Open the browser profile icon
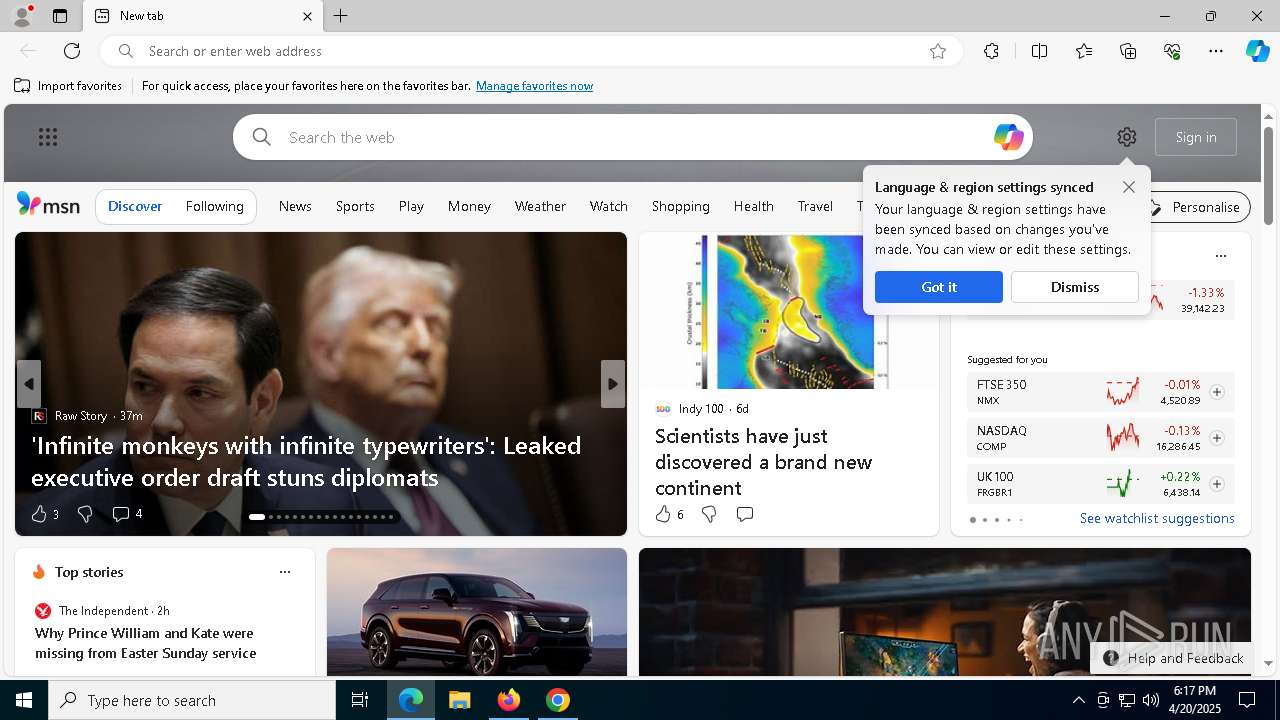The height and width of the screenshot is (720, 1280). 21,16
